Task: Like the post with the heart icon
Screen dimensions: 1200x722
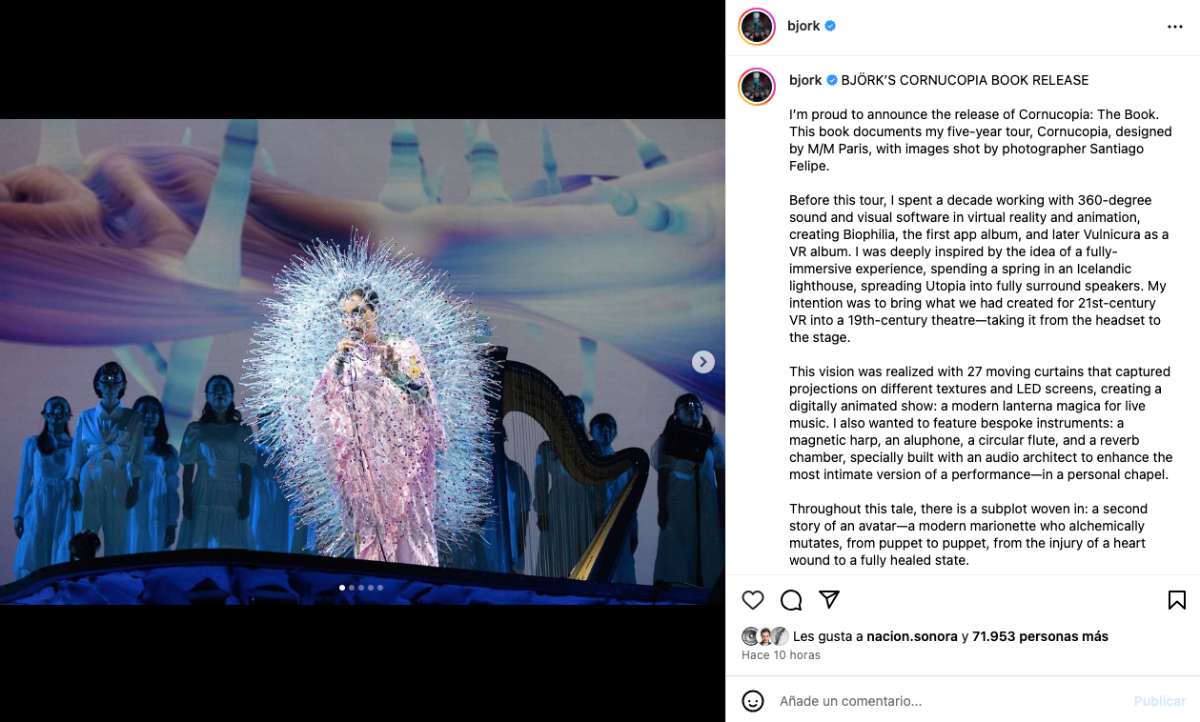Action: pos(753,600)
